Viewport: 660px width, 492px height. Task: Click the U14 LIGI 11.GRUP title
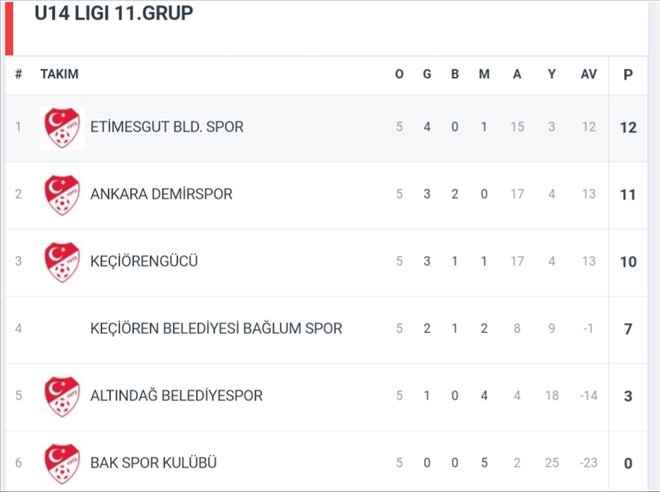114,13
